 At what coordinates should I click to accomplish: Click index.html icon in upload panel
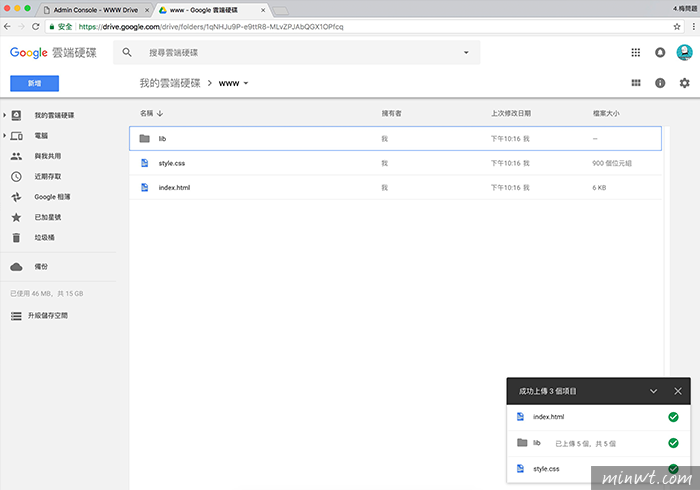coord(521,416)
